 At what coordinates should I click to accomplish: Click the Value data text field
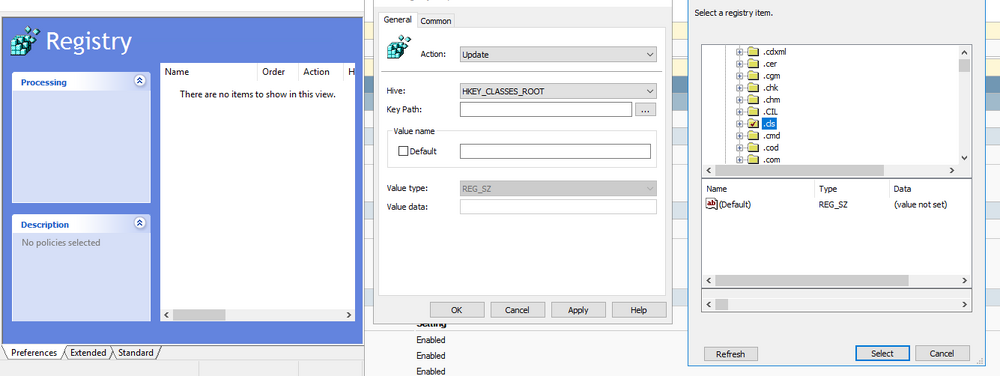click(558, 206)
